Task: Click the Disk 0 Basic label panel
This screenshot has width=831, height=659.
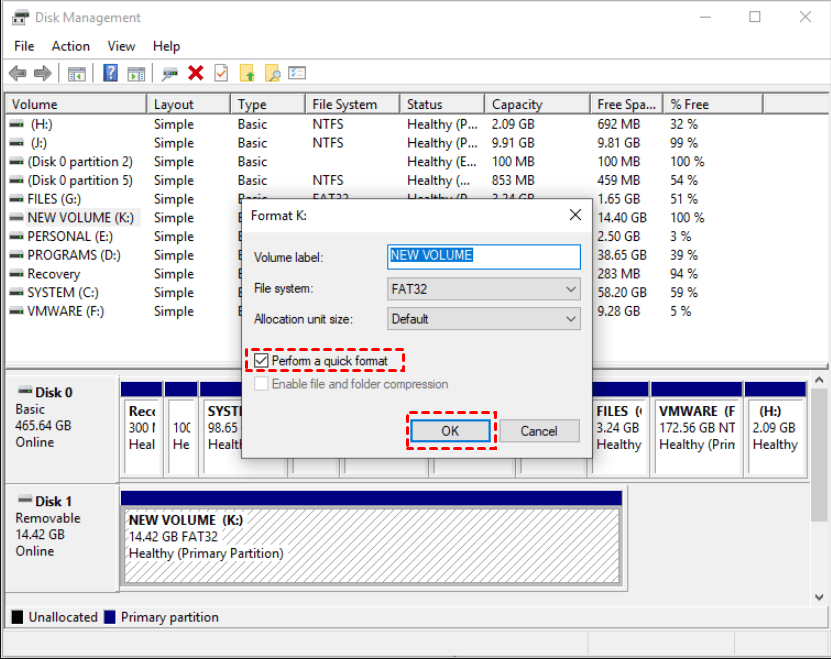Action: coord(61,428)
